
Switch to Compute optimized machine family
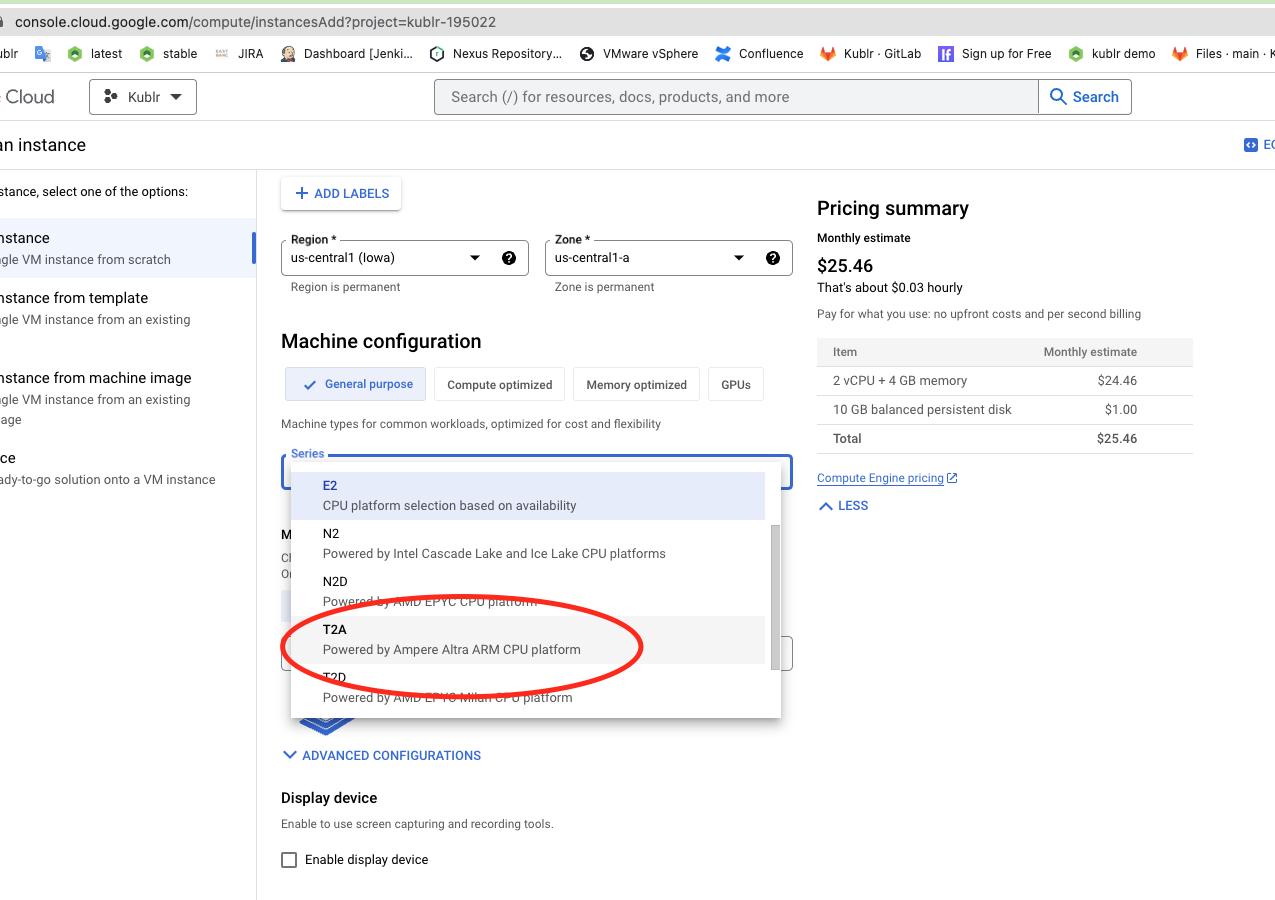tap(500, 384)
